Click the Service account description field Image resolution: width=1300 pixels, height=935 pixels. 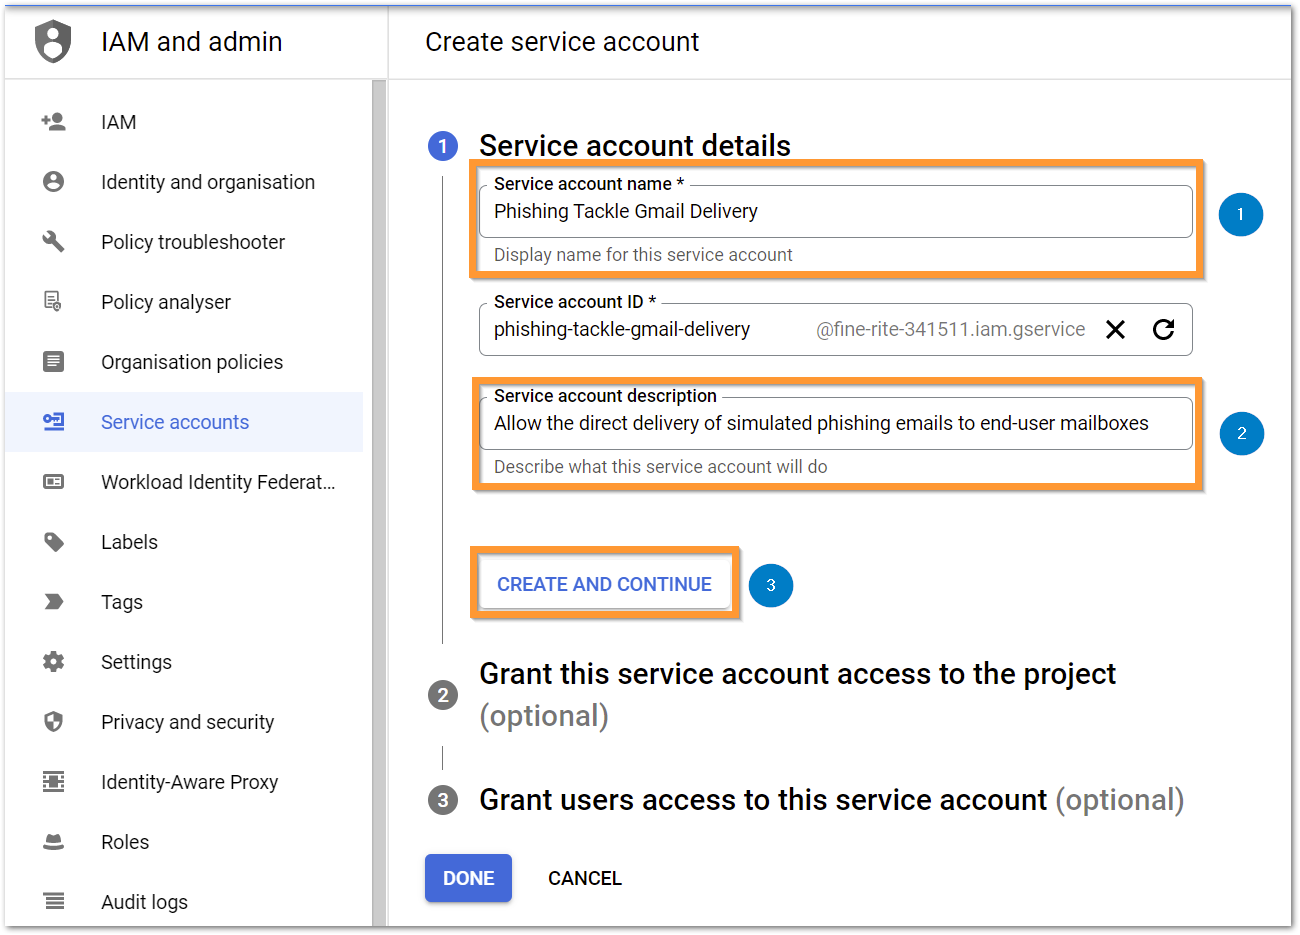[x=836, y=423]
